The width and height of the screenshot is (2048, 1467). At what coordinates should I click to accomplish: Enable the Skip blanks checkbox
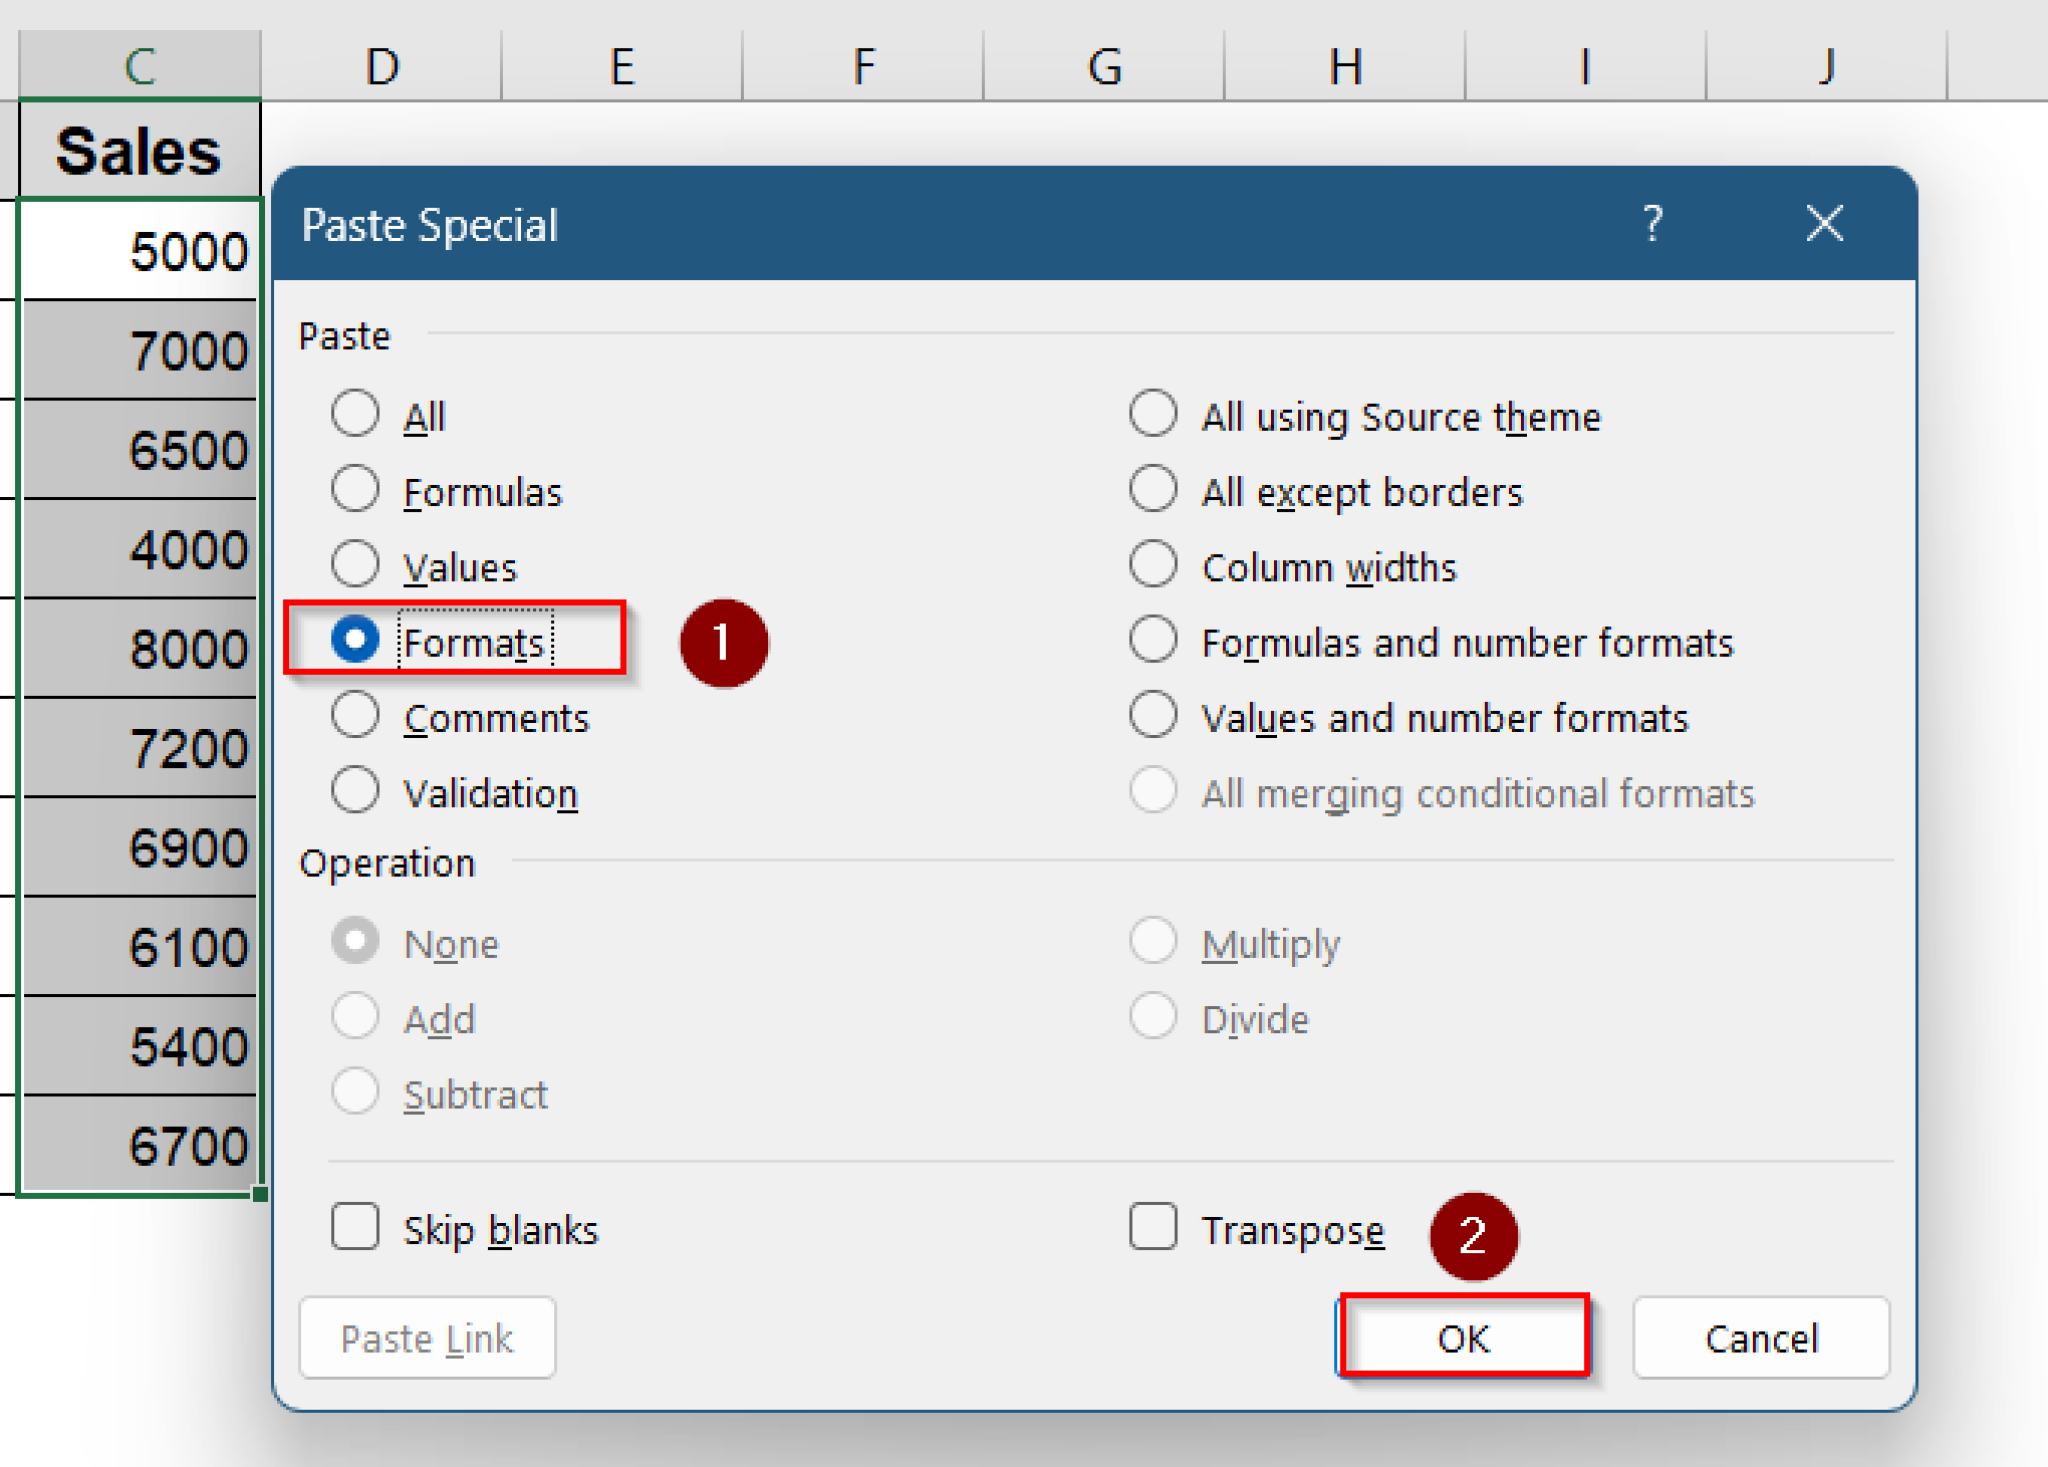tap(355, 1228)
